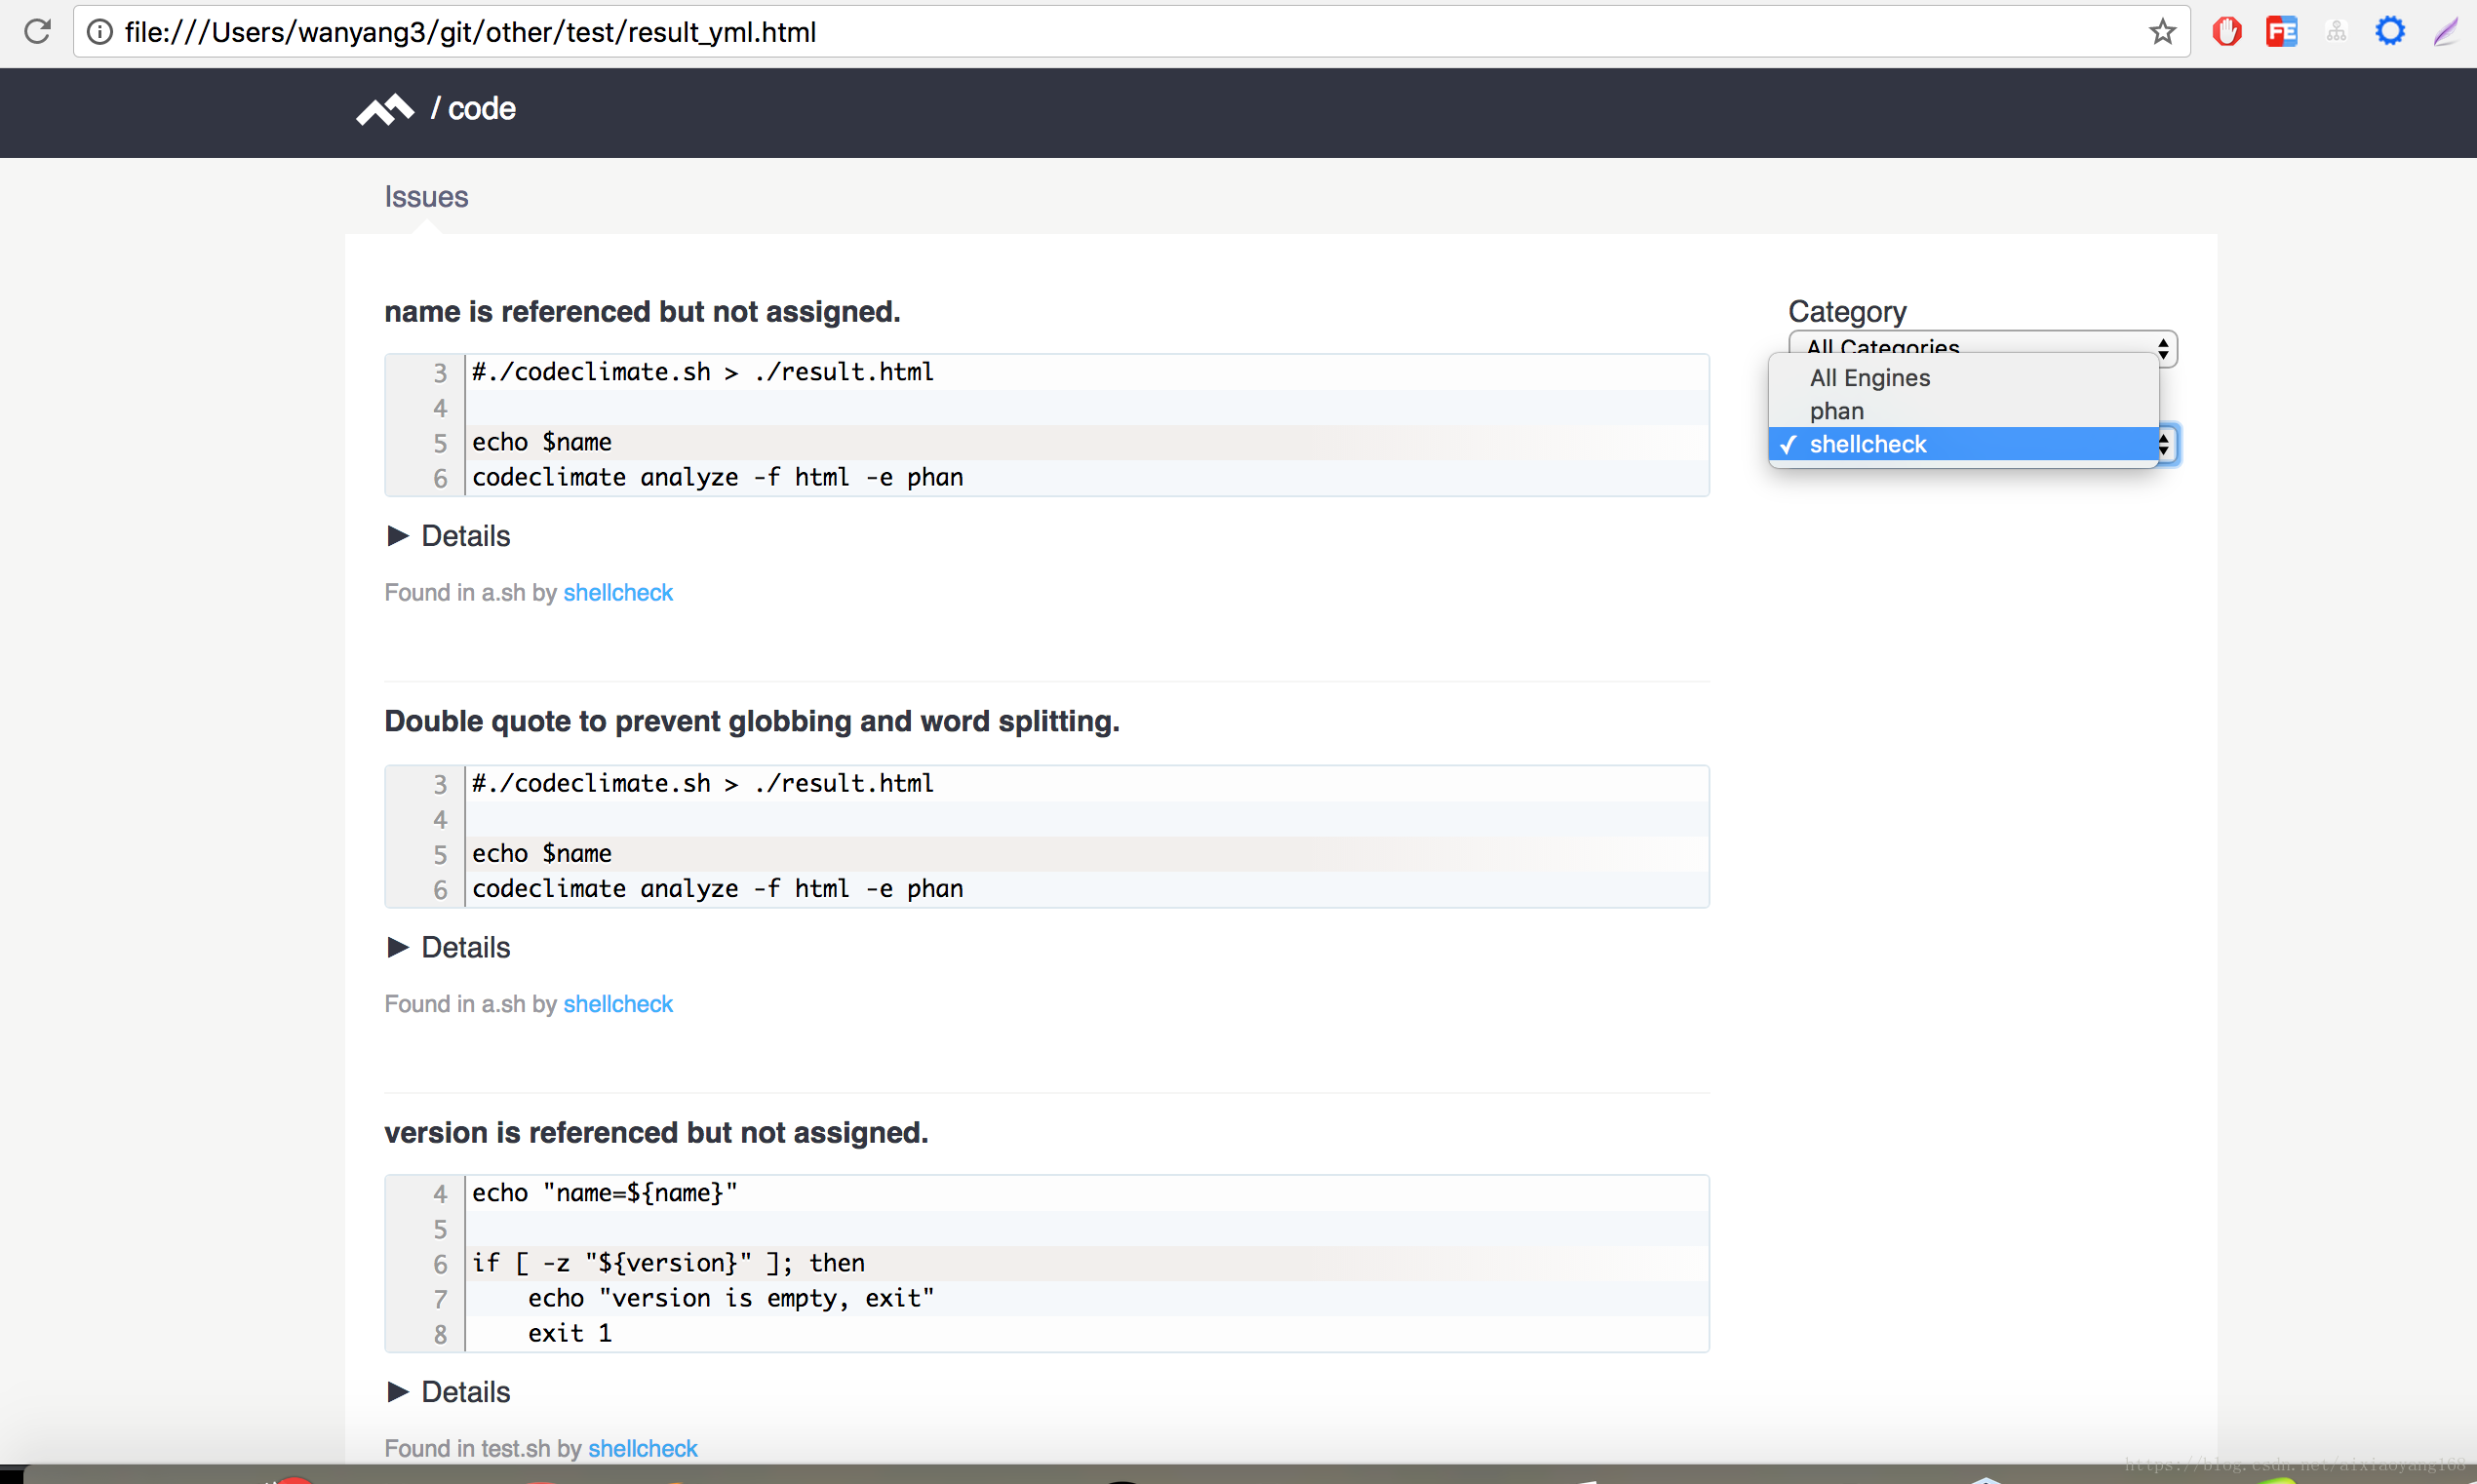Screen dimensions: 2477x1484
Task: Select shellcheck option in engine dropdown
Action: pos(1963,444)
